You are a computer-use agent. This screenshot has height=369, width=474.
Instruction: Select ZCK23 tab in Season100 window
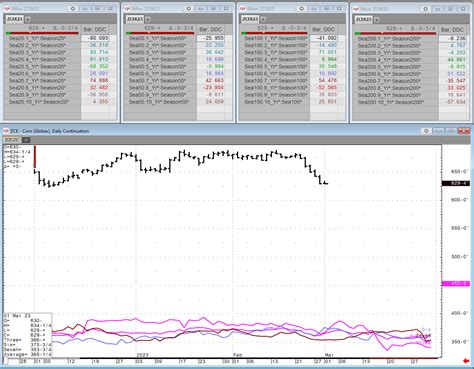[250, 19]
